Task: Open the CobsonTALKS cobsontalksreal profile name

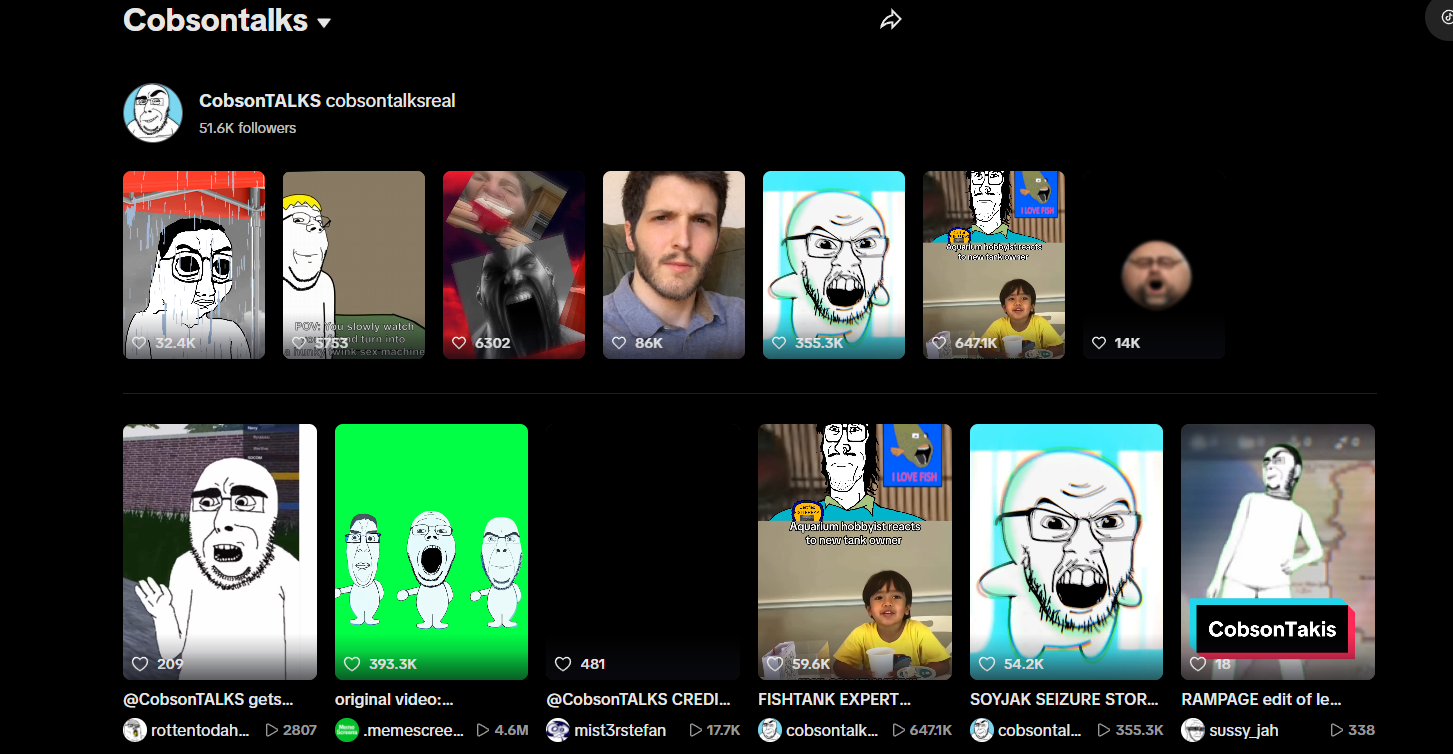Action: 327,101
